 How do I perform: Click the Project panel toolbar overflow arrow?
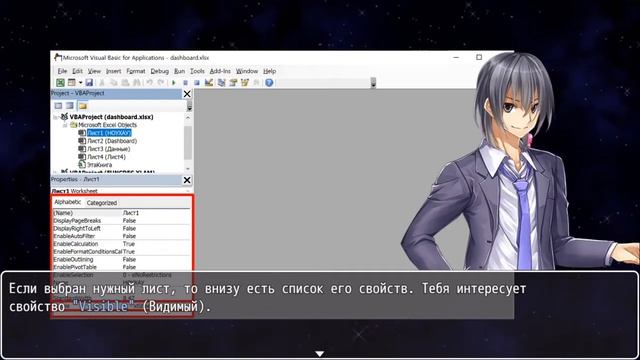coord(189,106)
